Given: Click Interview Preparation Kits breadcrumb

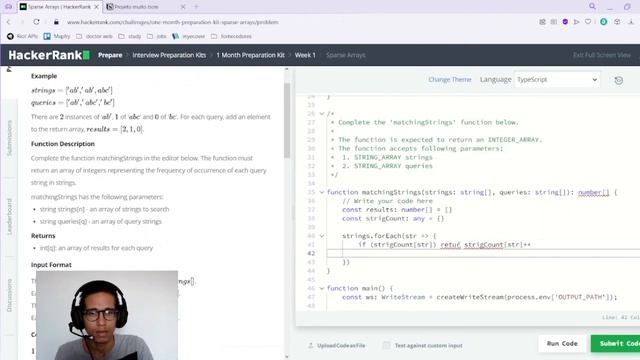Looking at the screenshot, I should (169, 55).
